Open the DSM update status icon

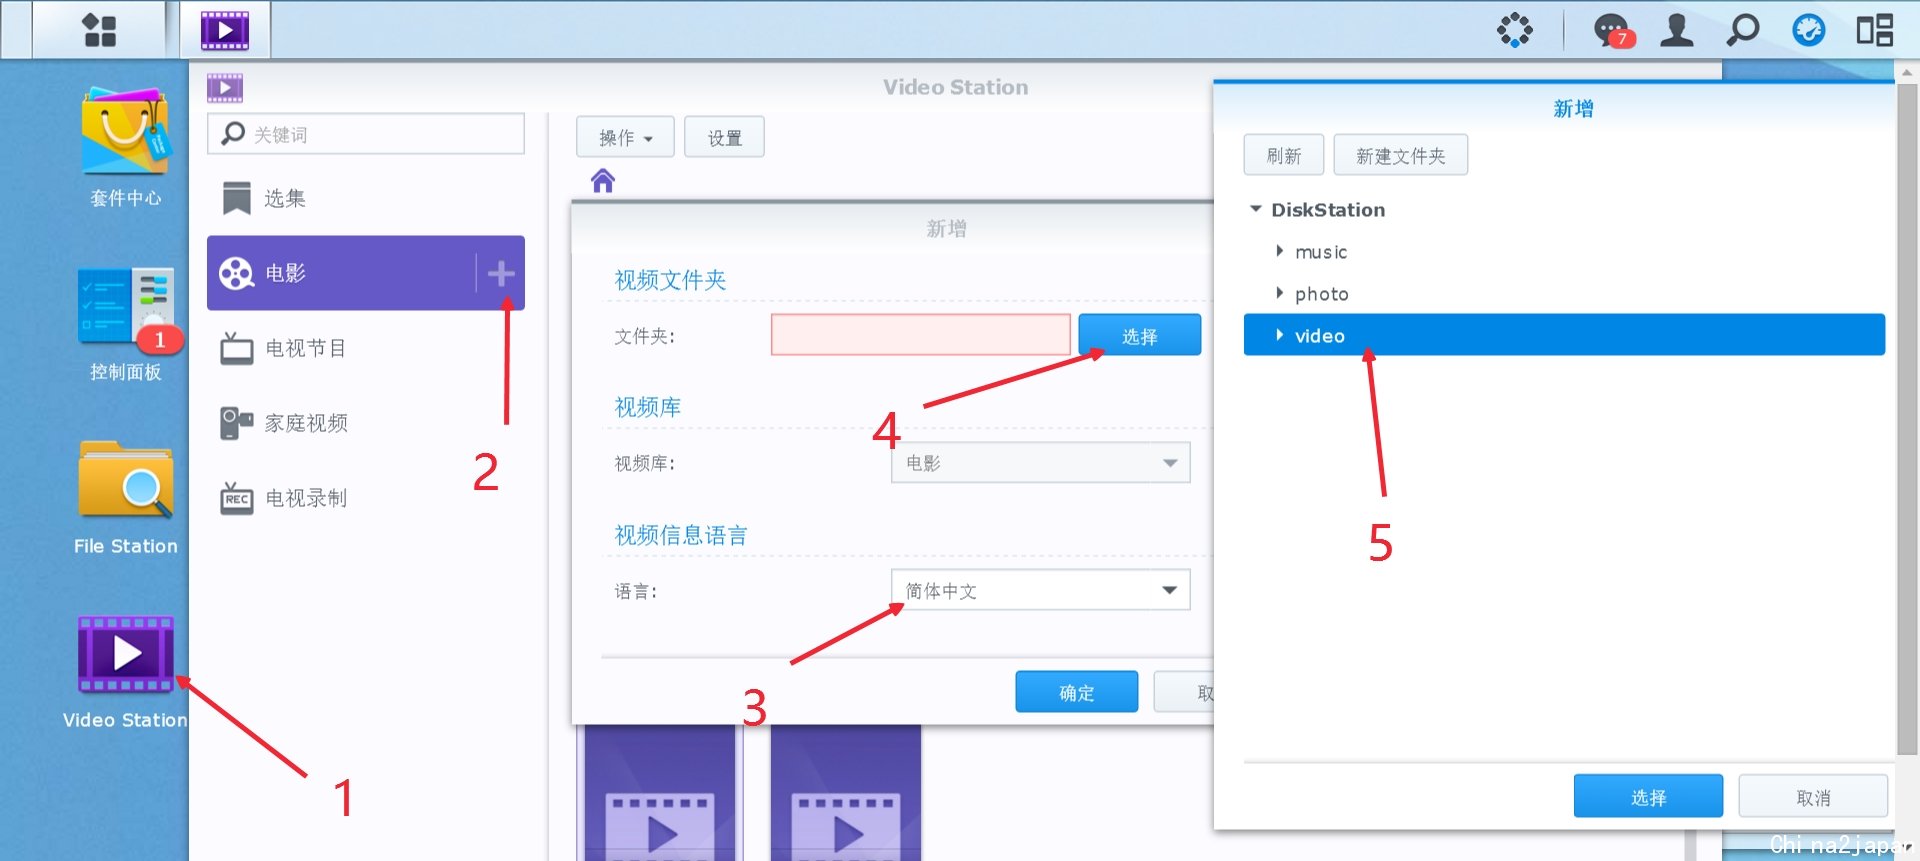pos(1808,30)
